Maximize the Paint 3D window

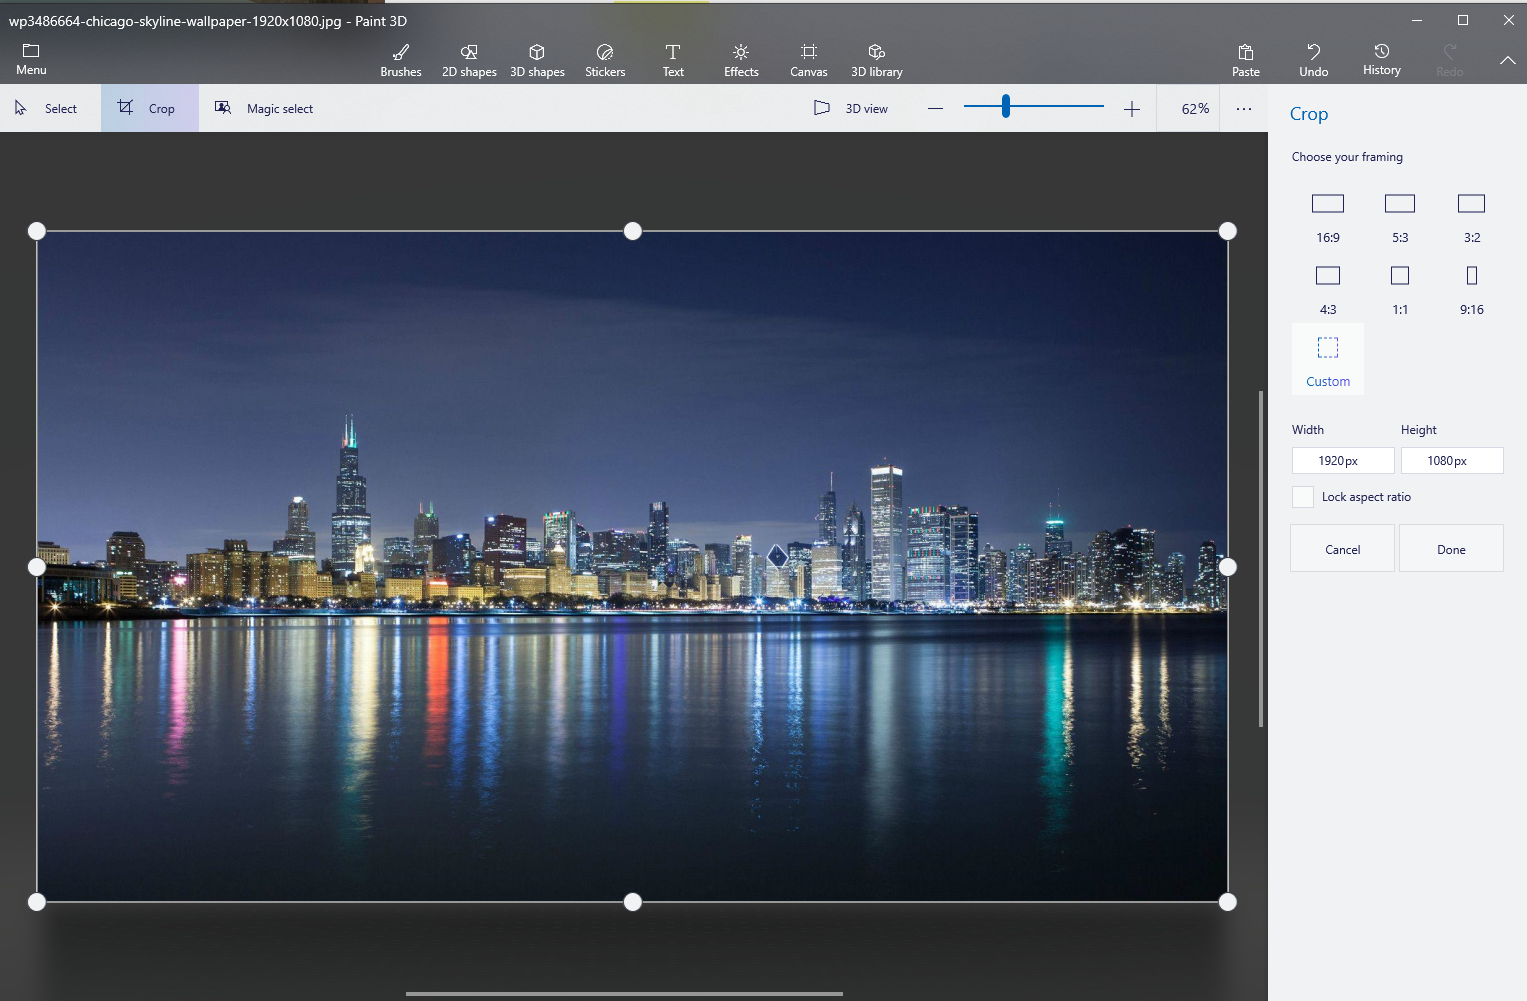point(1463,20)
